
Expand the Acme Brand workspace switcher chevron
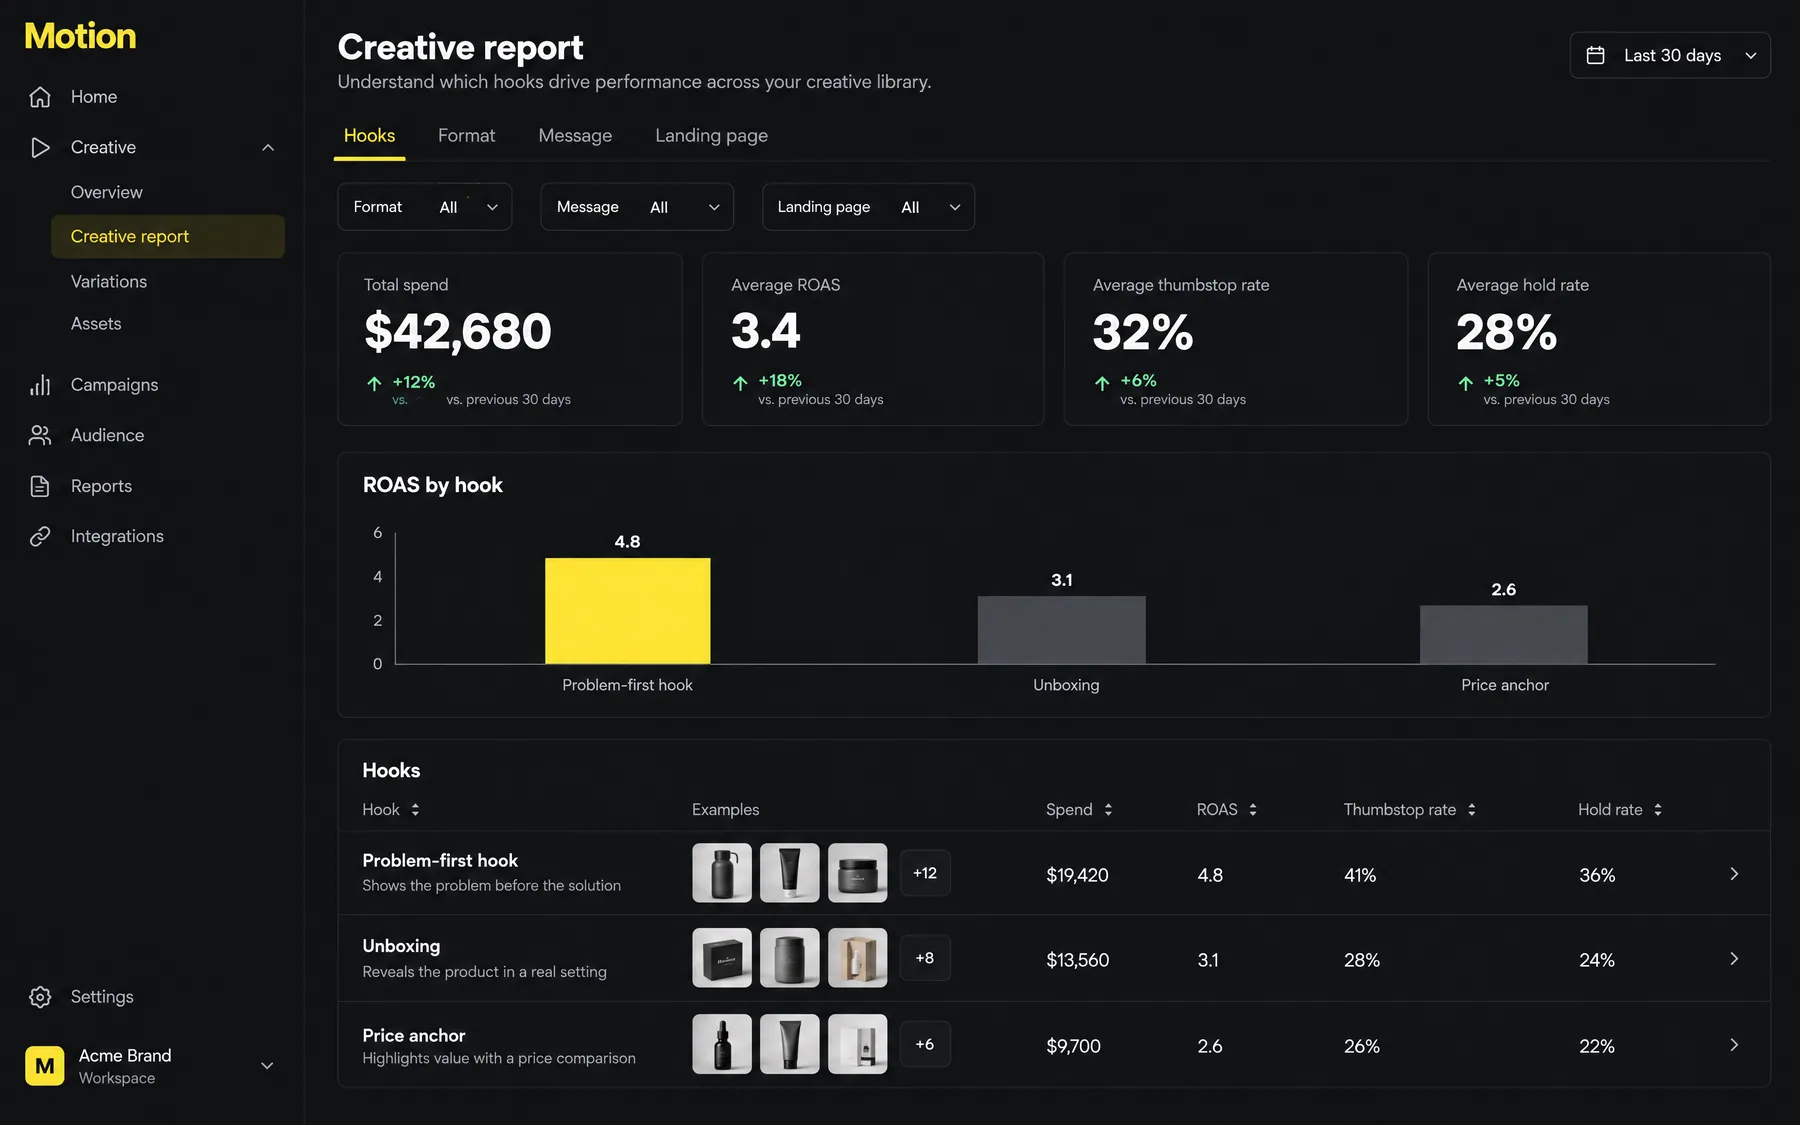pos(267,1066)
